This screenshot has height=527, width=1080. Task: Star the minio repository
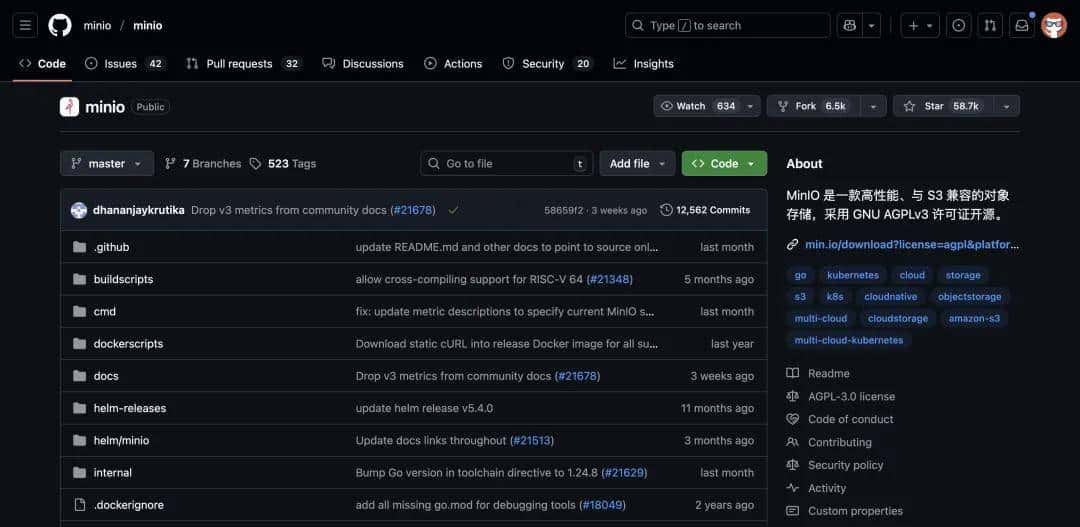[x=944, y=106]
